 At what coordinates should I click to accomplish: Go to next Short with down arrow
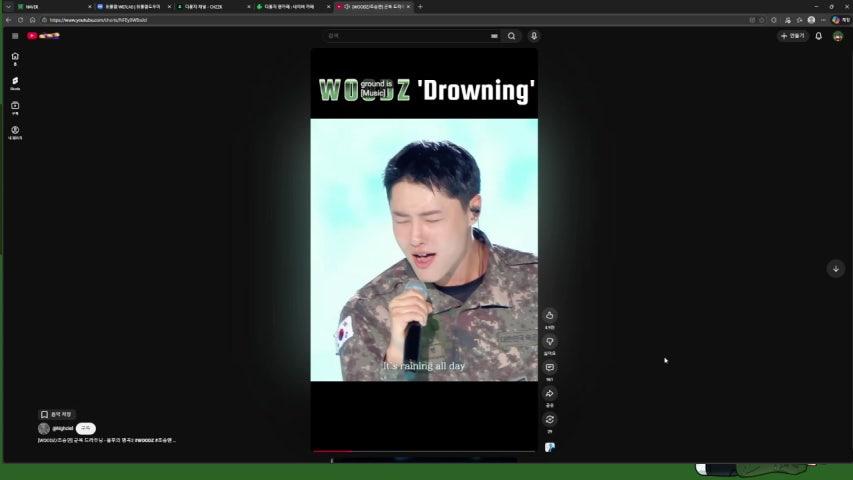pyautogui.click(x=836, y=269)
